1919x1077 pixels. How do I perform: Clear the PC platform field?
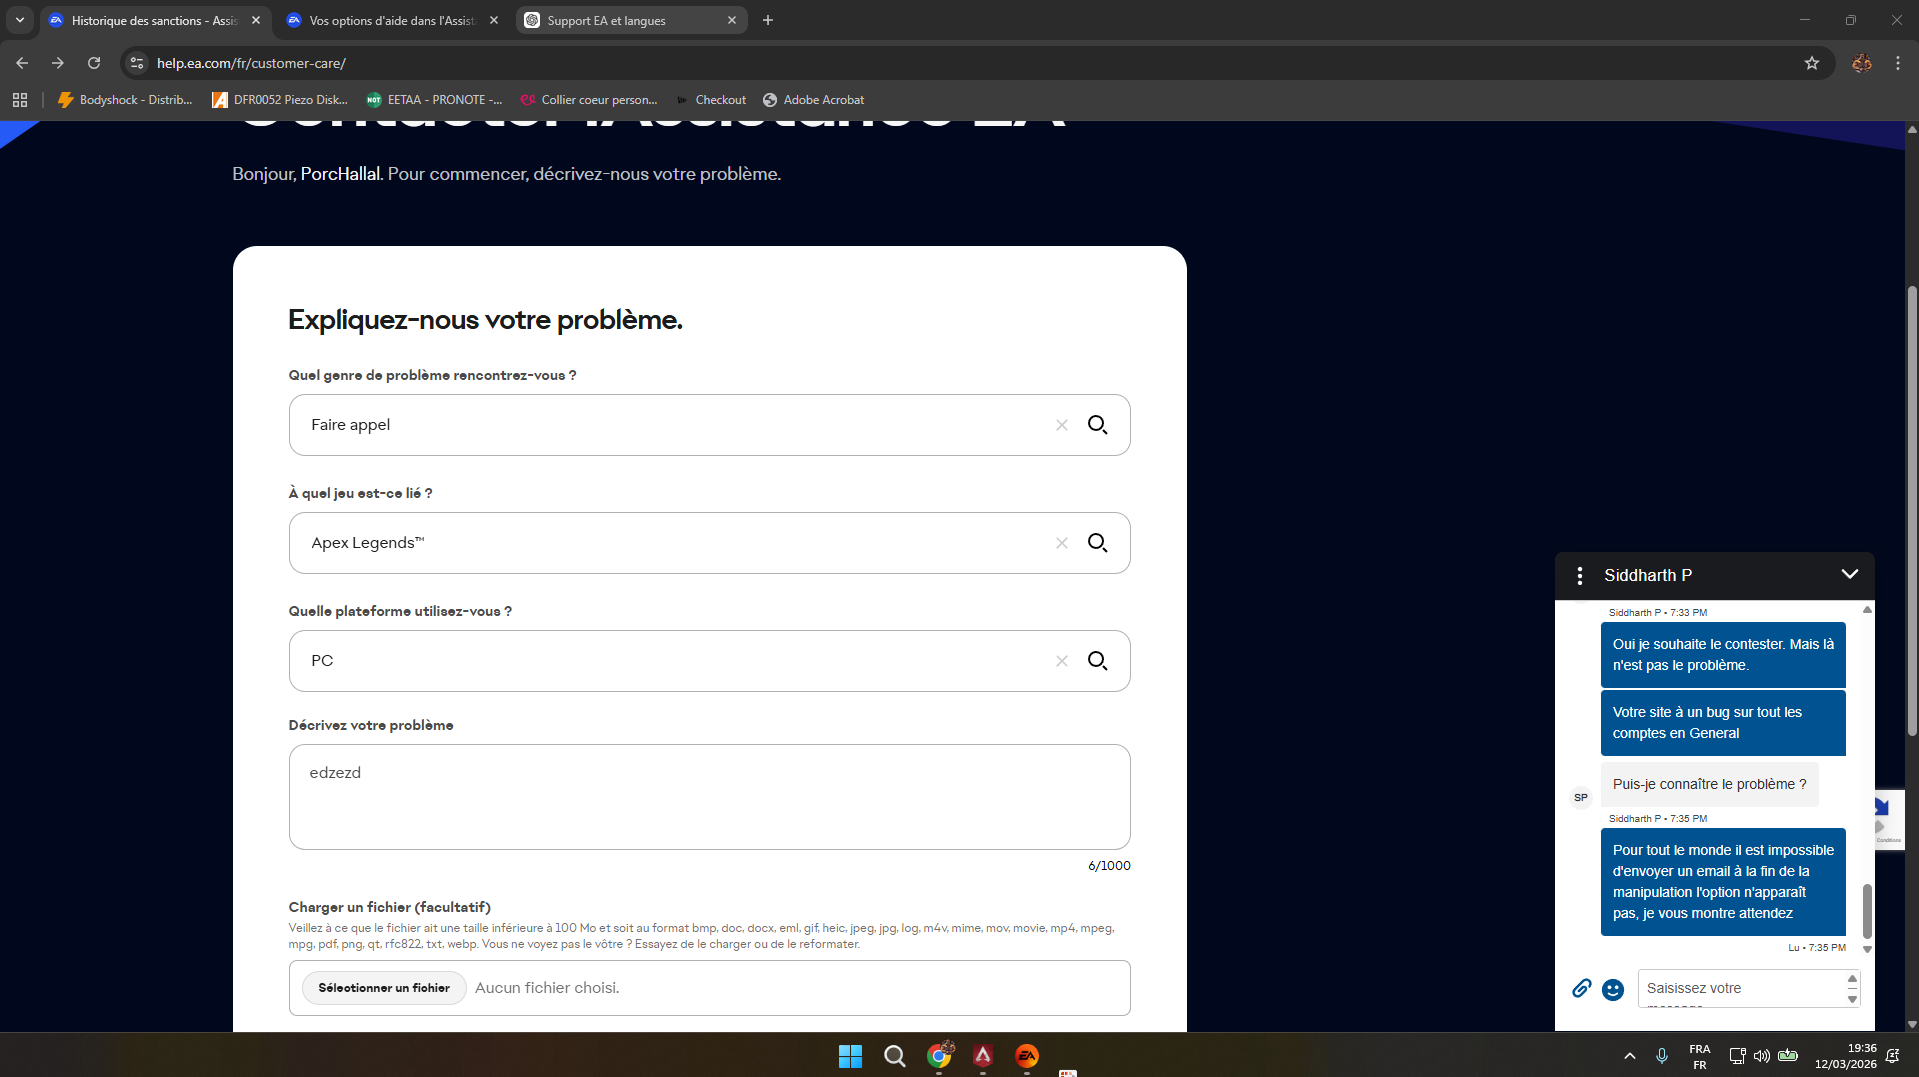pyautogui.click(x=1062, y=661)
